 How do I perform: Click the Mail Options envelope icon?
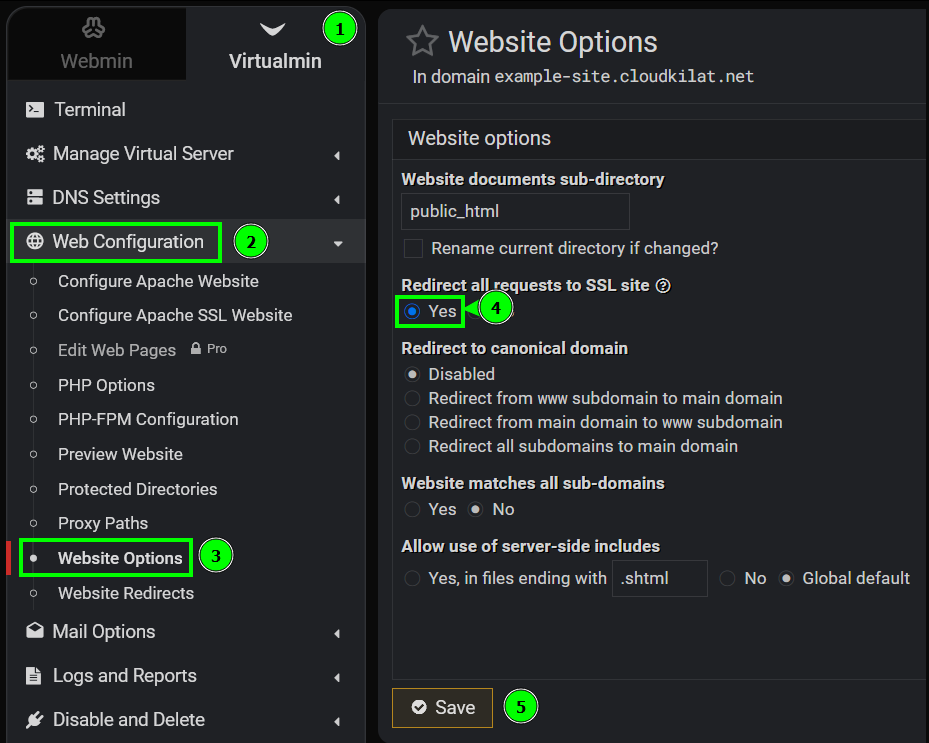coord(35,630)
